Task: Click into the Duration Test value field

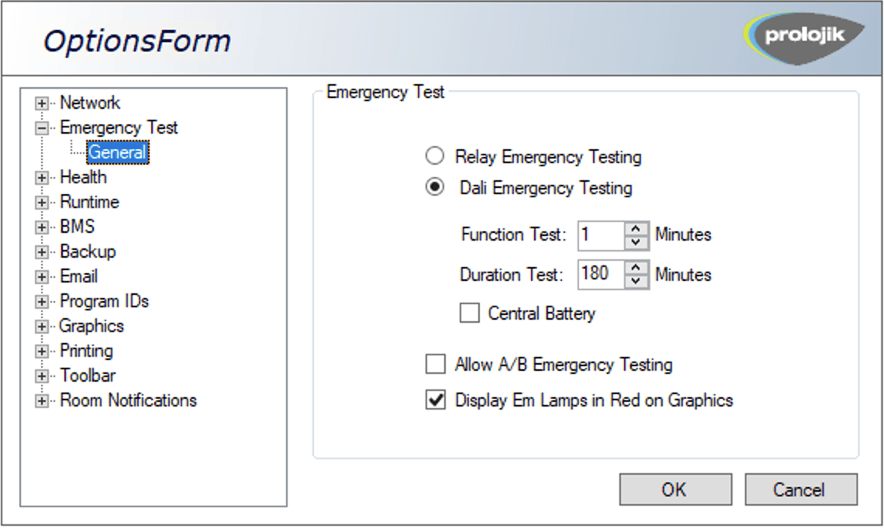Action: [600, 274]
